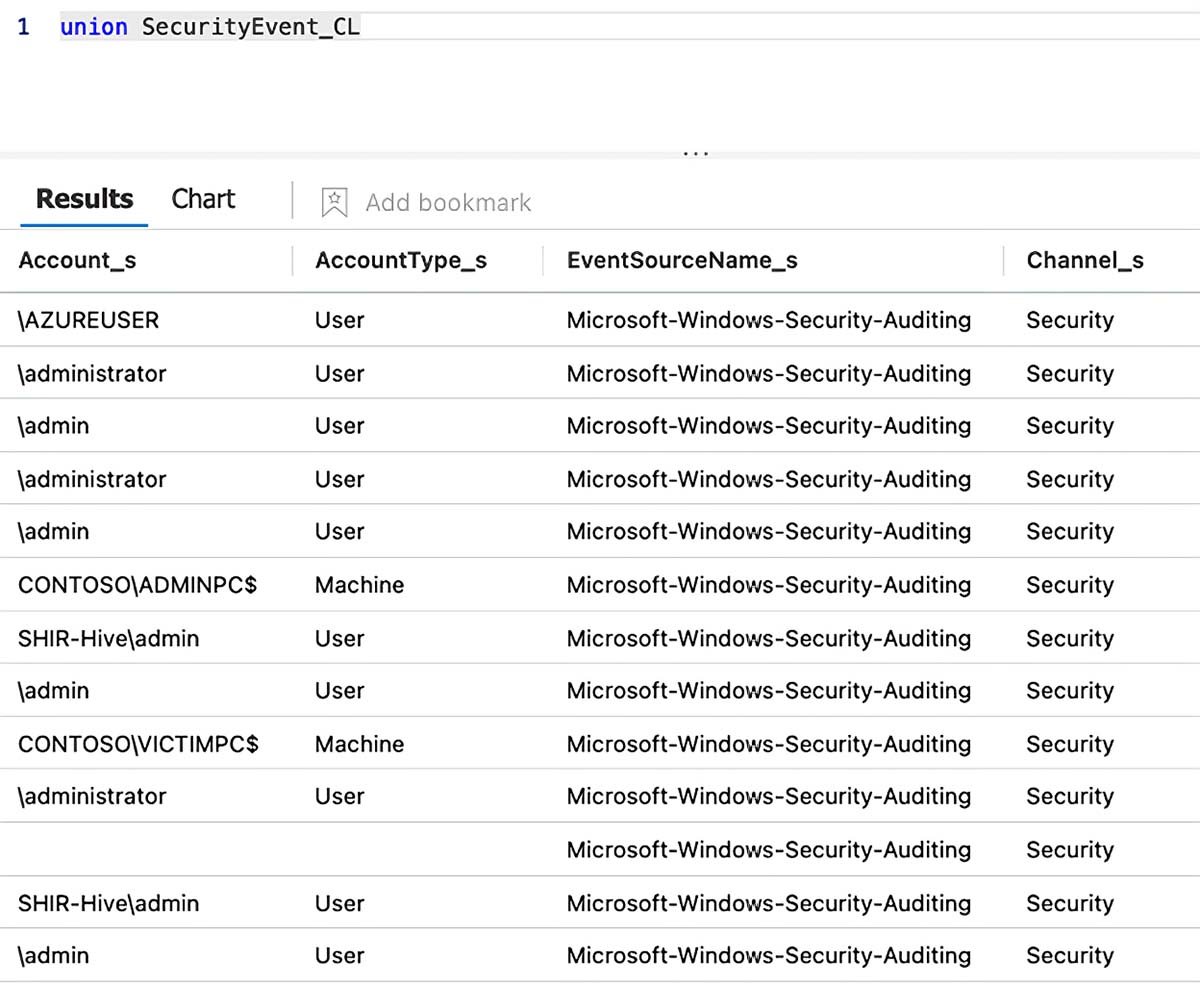The image size is (1200, 987).
Task: Click the union keyword in the query
Action: [93, 27]
